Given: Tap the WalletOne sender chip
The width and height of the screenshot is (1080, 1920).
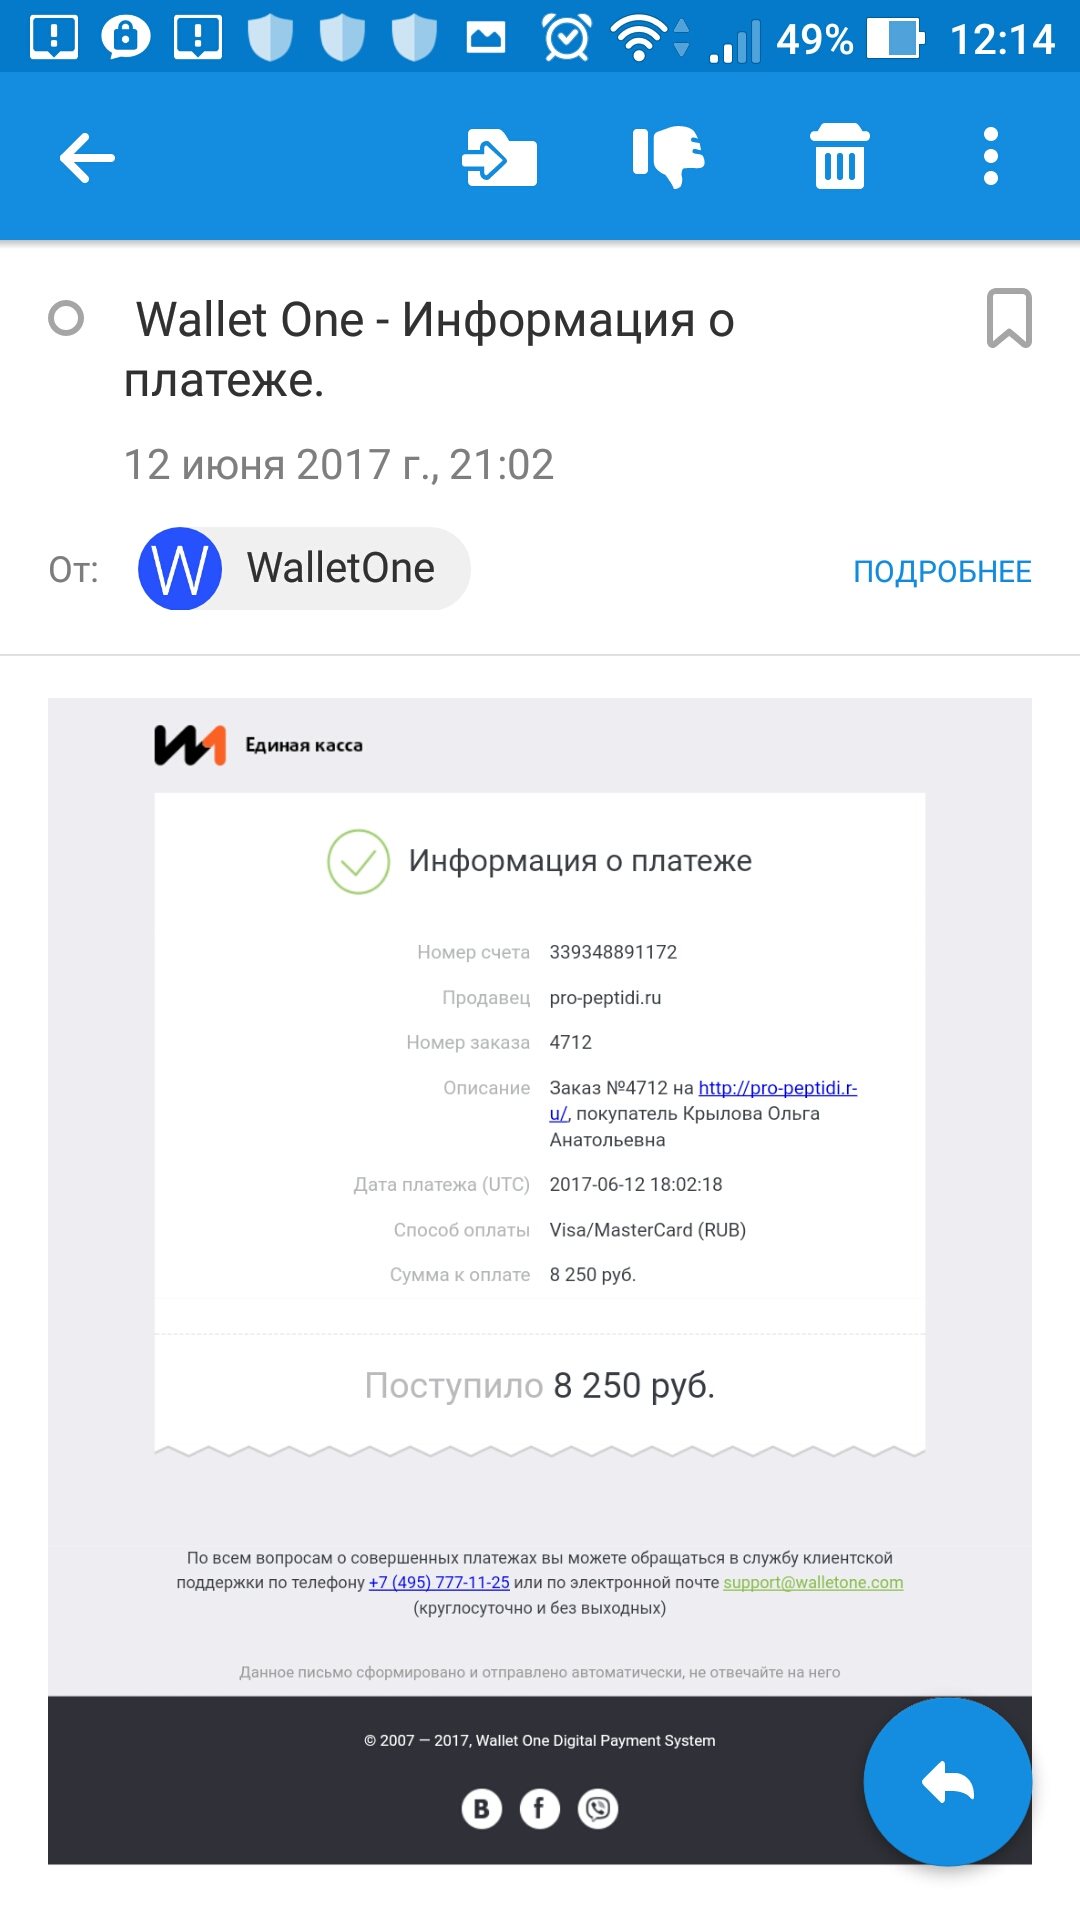Looking at the screenshot, I should (304, 568).
